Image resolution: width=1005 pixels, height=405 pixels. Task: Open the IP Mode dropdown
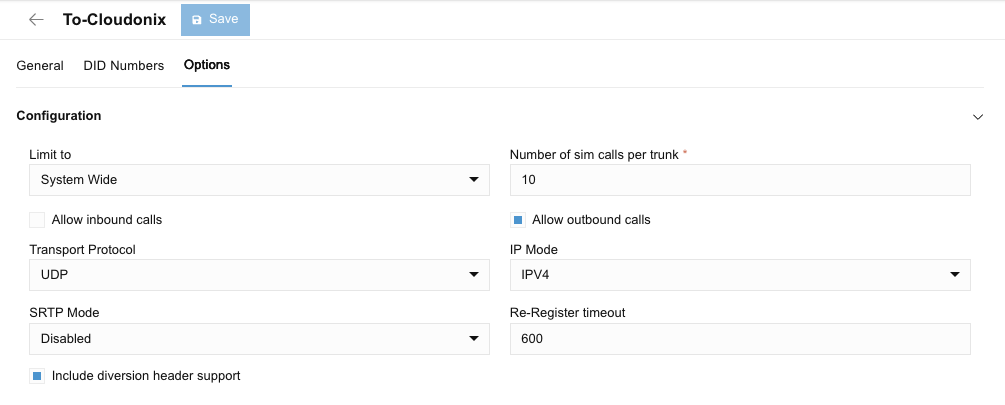click(740, 275)
